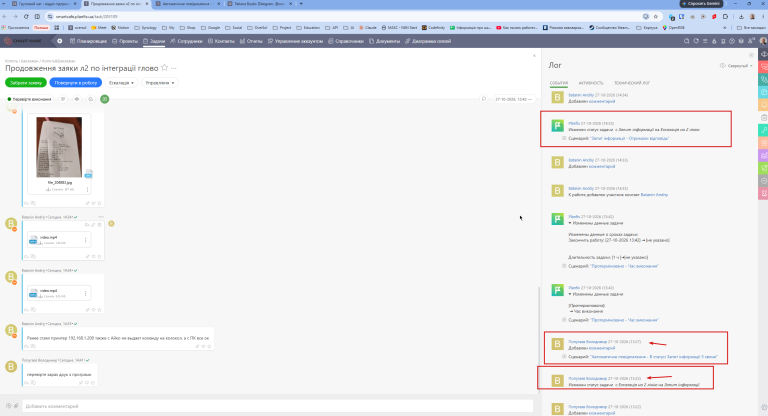
Task: Delete the 14:54 video comment with the trash icon
Action: click(99, 225)
